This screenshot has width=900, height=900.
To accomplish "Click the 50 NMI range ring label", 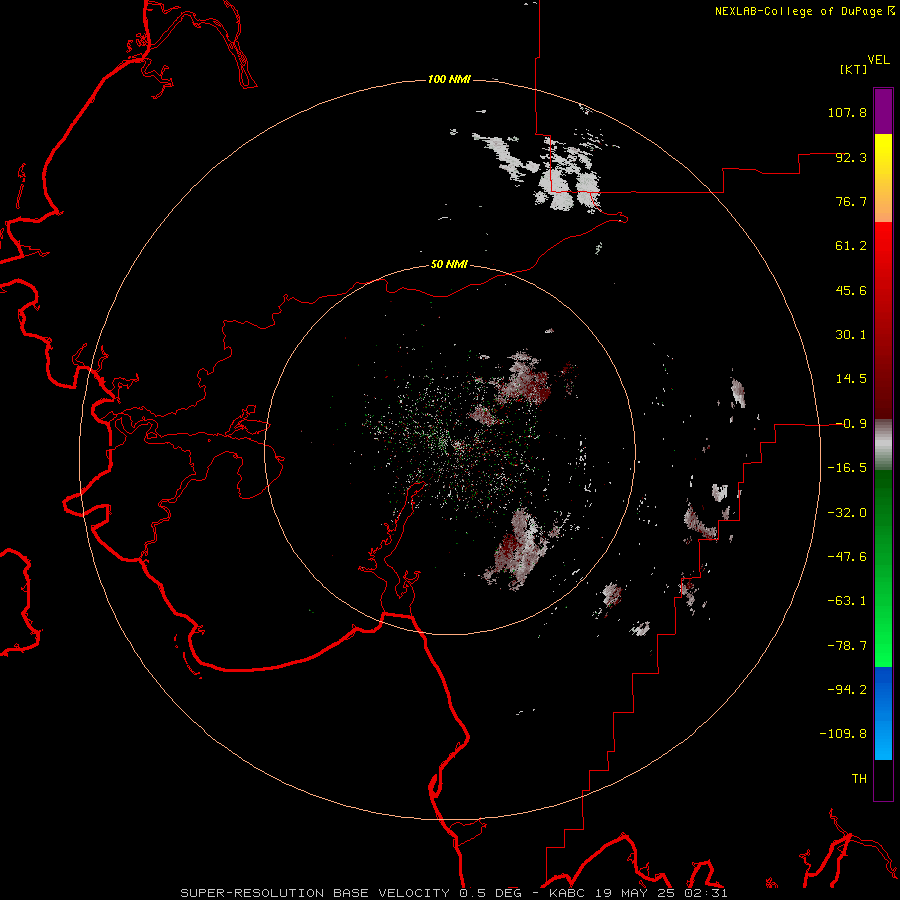I will click(x=449, y=264).
